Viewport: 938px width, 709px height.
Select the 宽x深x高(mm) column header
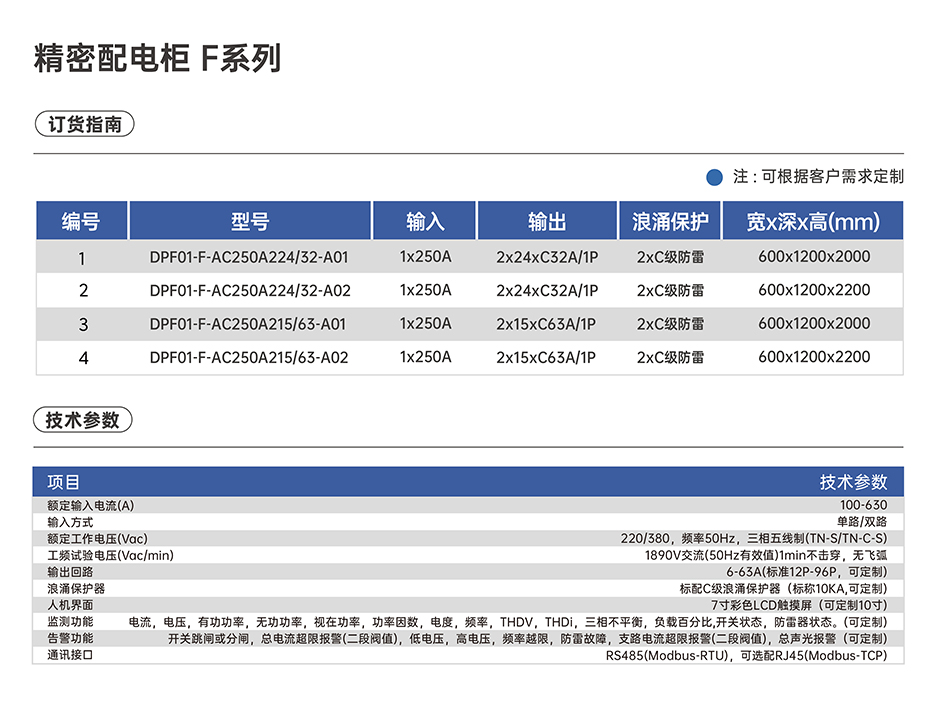click(x=813, y=222)
